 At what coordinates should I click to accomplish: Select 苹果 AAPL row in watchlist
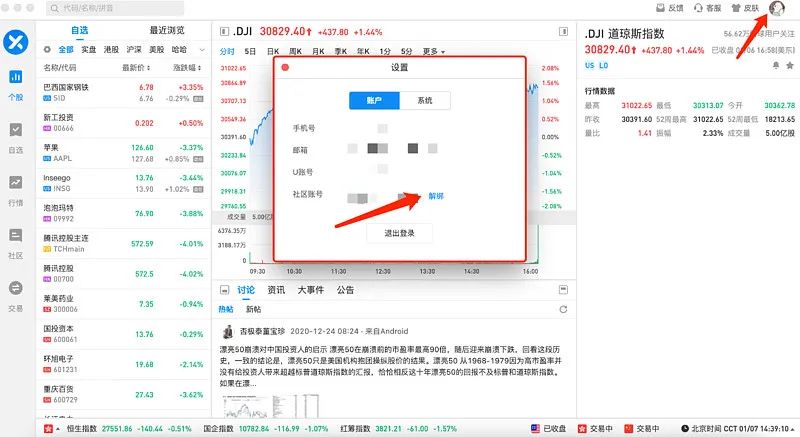(x=123, y=153)
